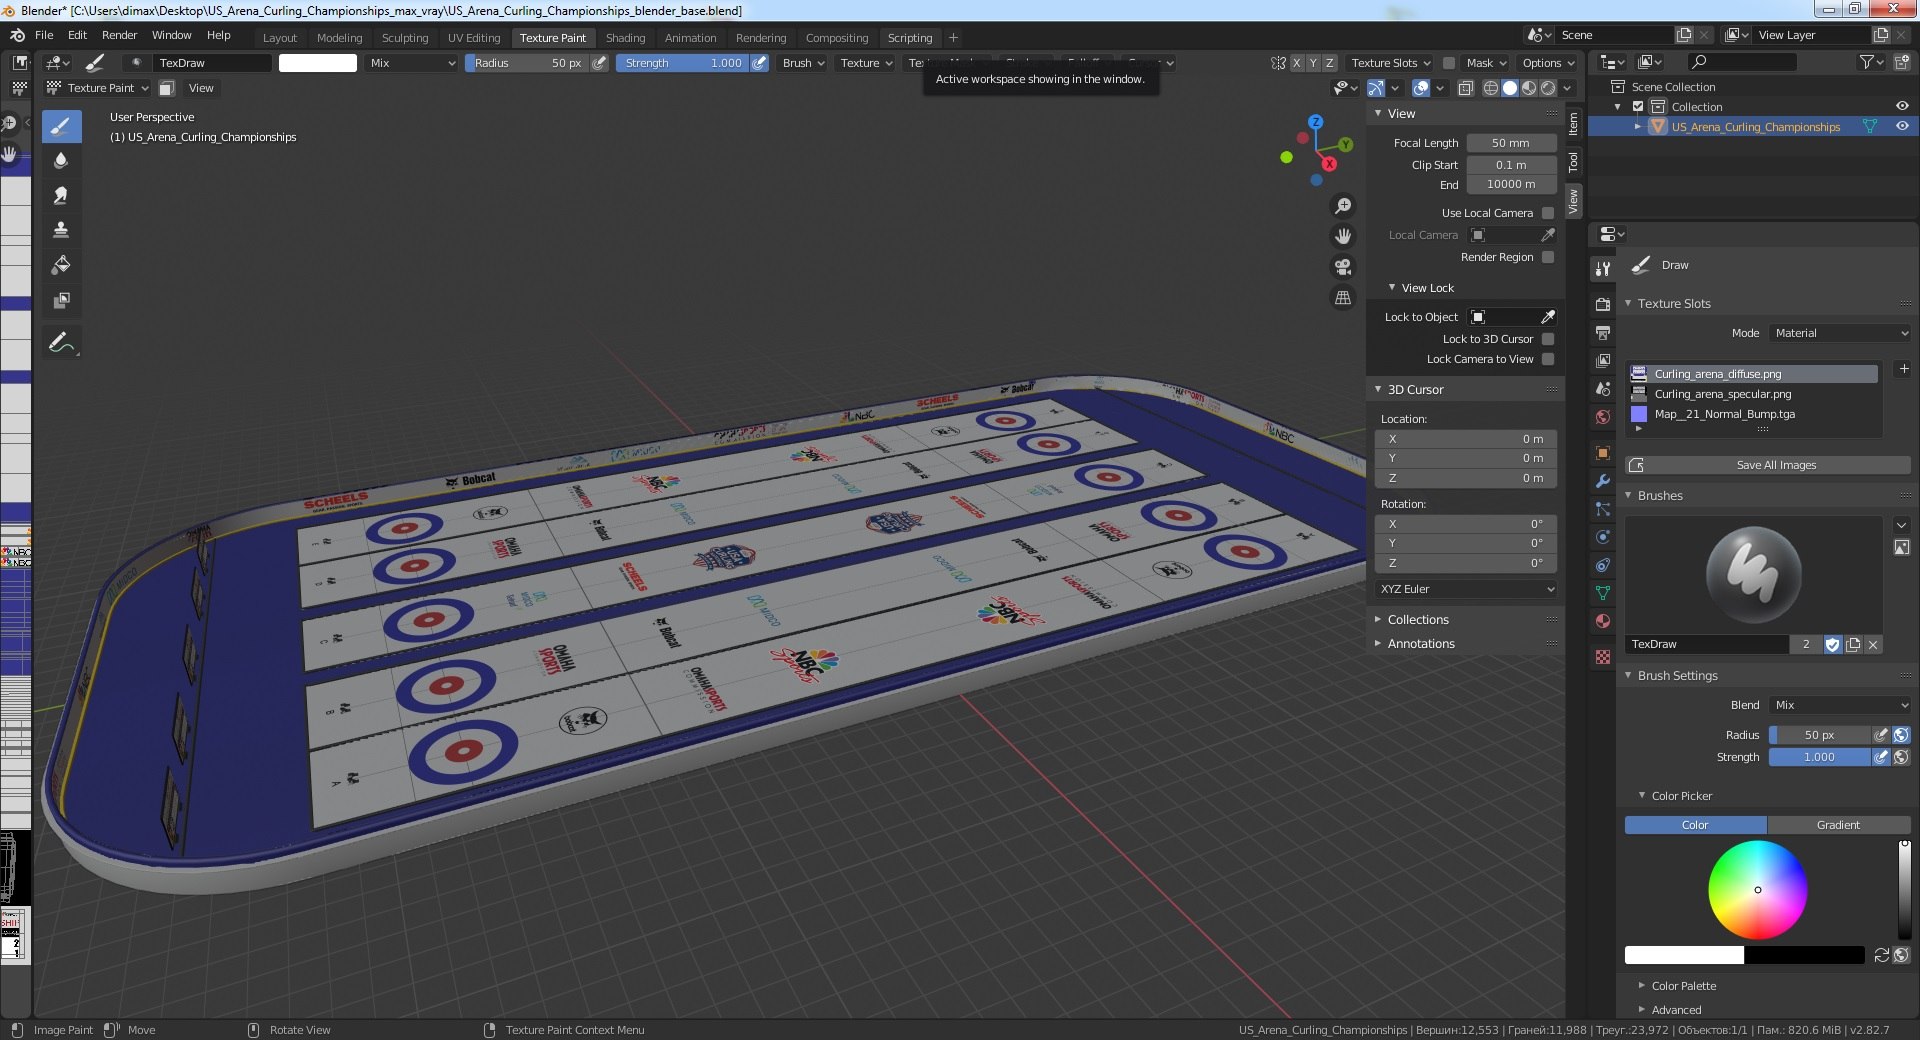The image size is (1920, 1040).
Task: Open the Render properties tab
Action: pyautogui.click(x=1603, y=304)
